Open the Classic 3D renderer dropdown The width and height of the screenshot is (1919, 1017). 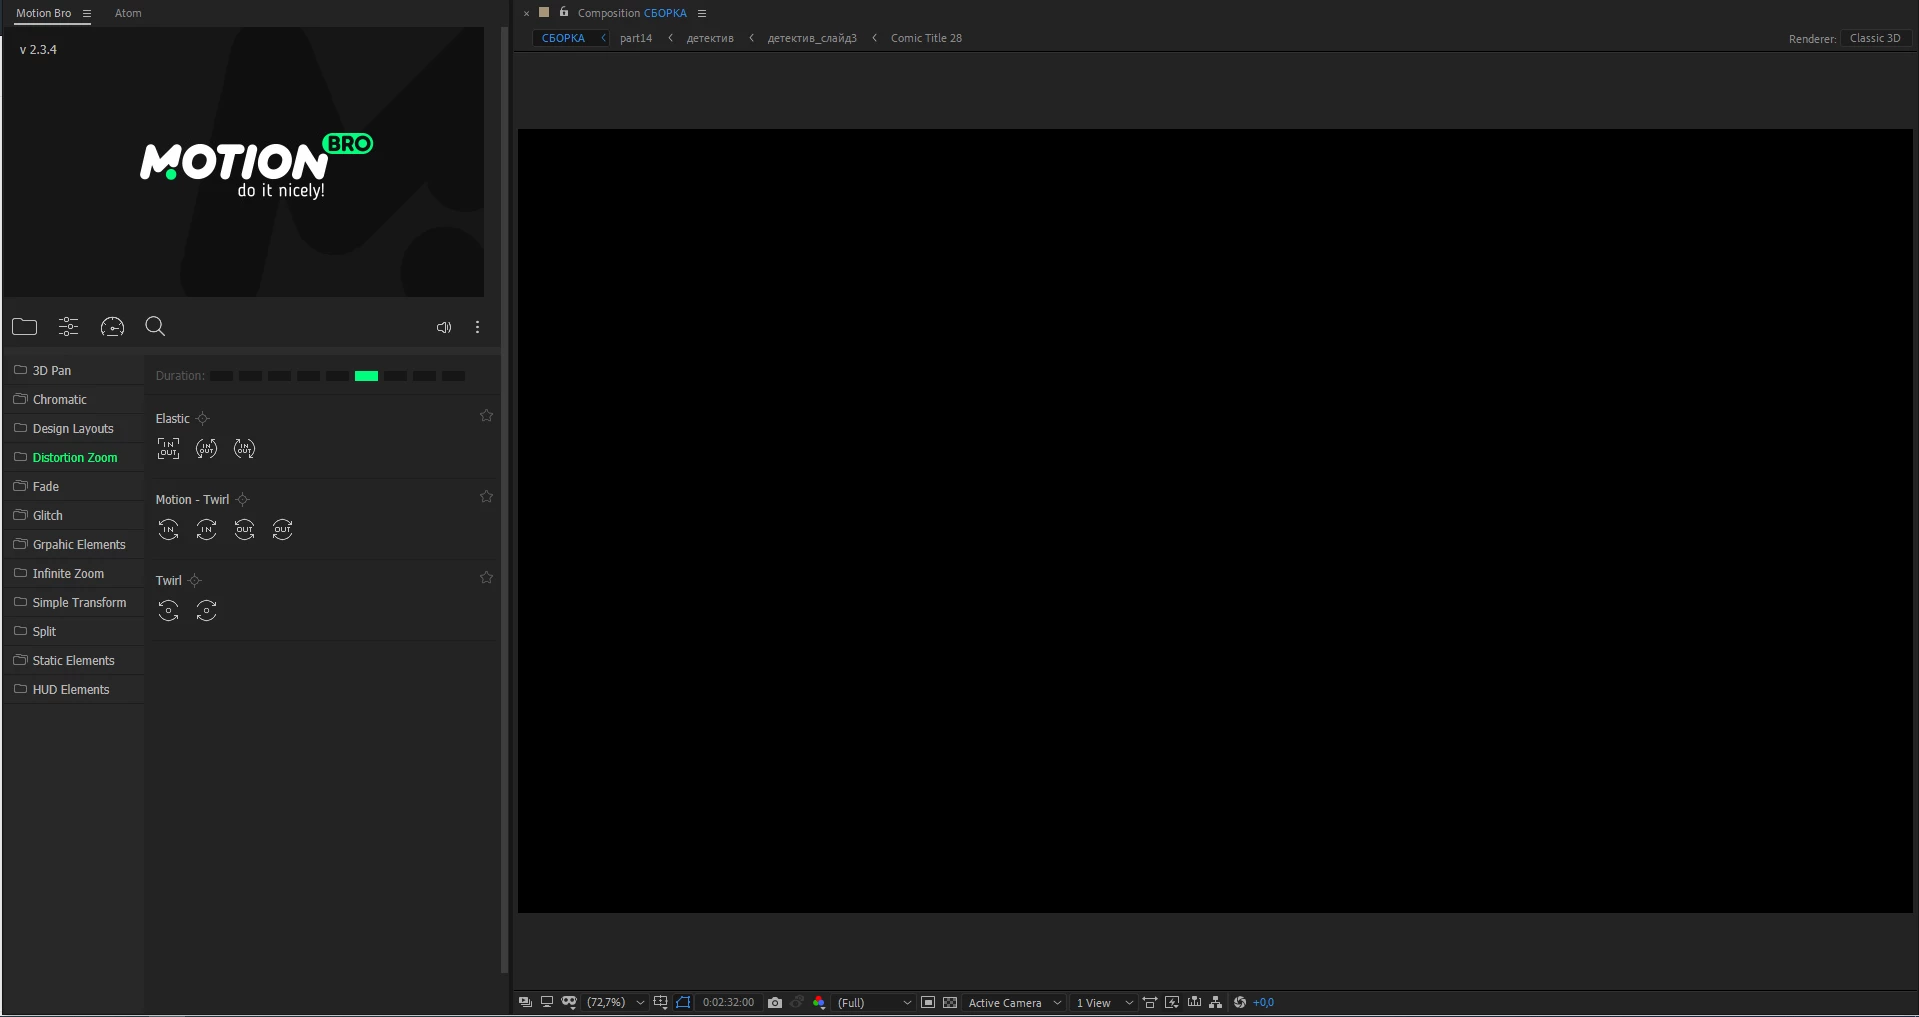[x=1875, y=38]
